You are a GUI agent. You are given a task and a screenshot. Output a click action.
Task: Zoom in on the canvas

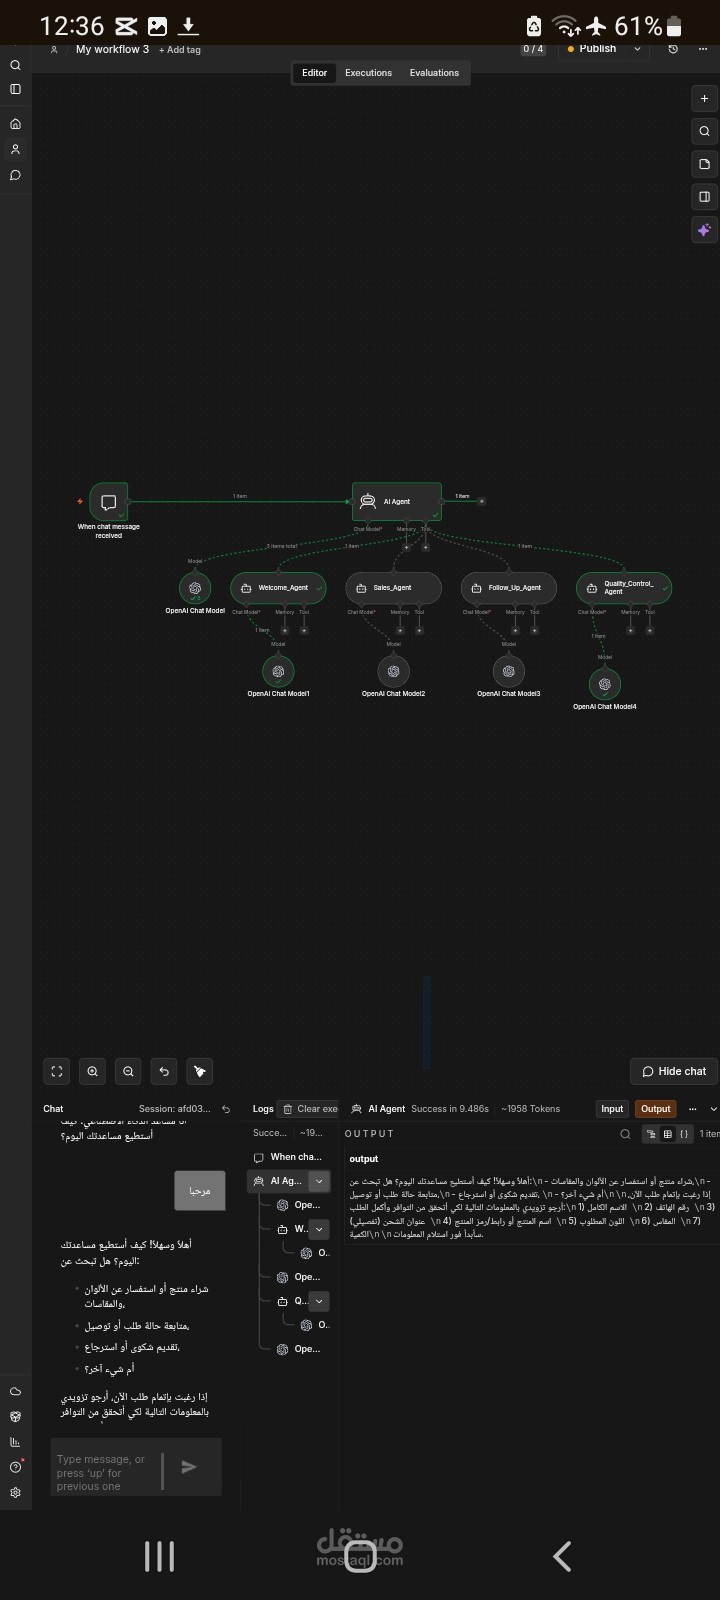click(92, 1071)
